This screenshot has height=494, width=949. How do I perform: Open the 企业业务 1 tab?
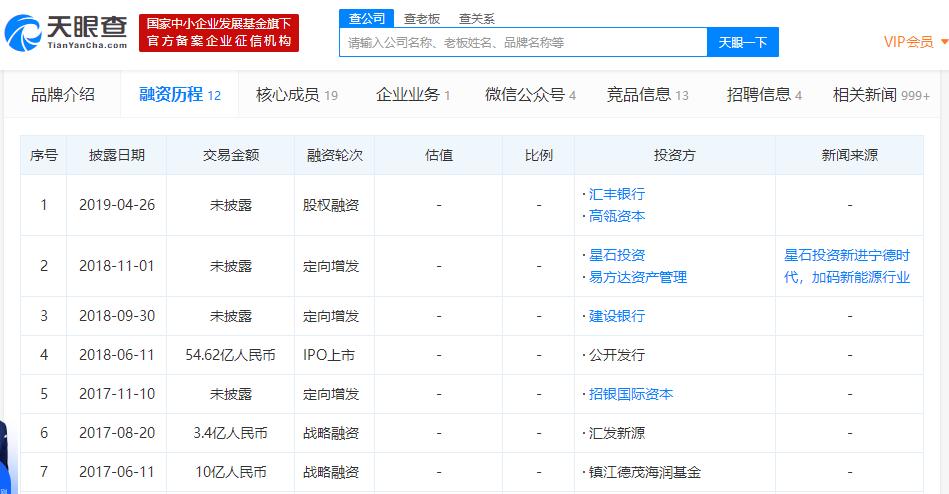pos(413,94)
